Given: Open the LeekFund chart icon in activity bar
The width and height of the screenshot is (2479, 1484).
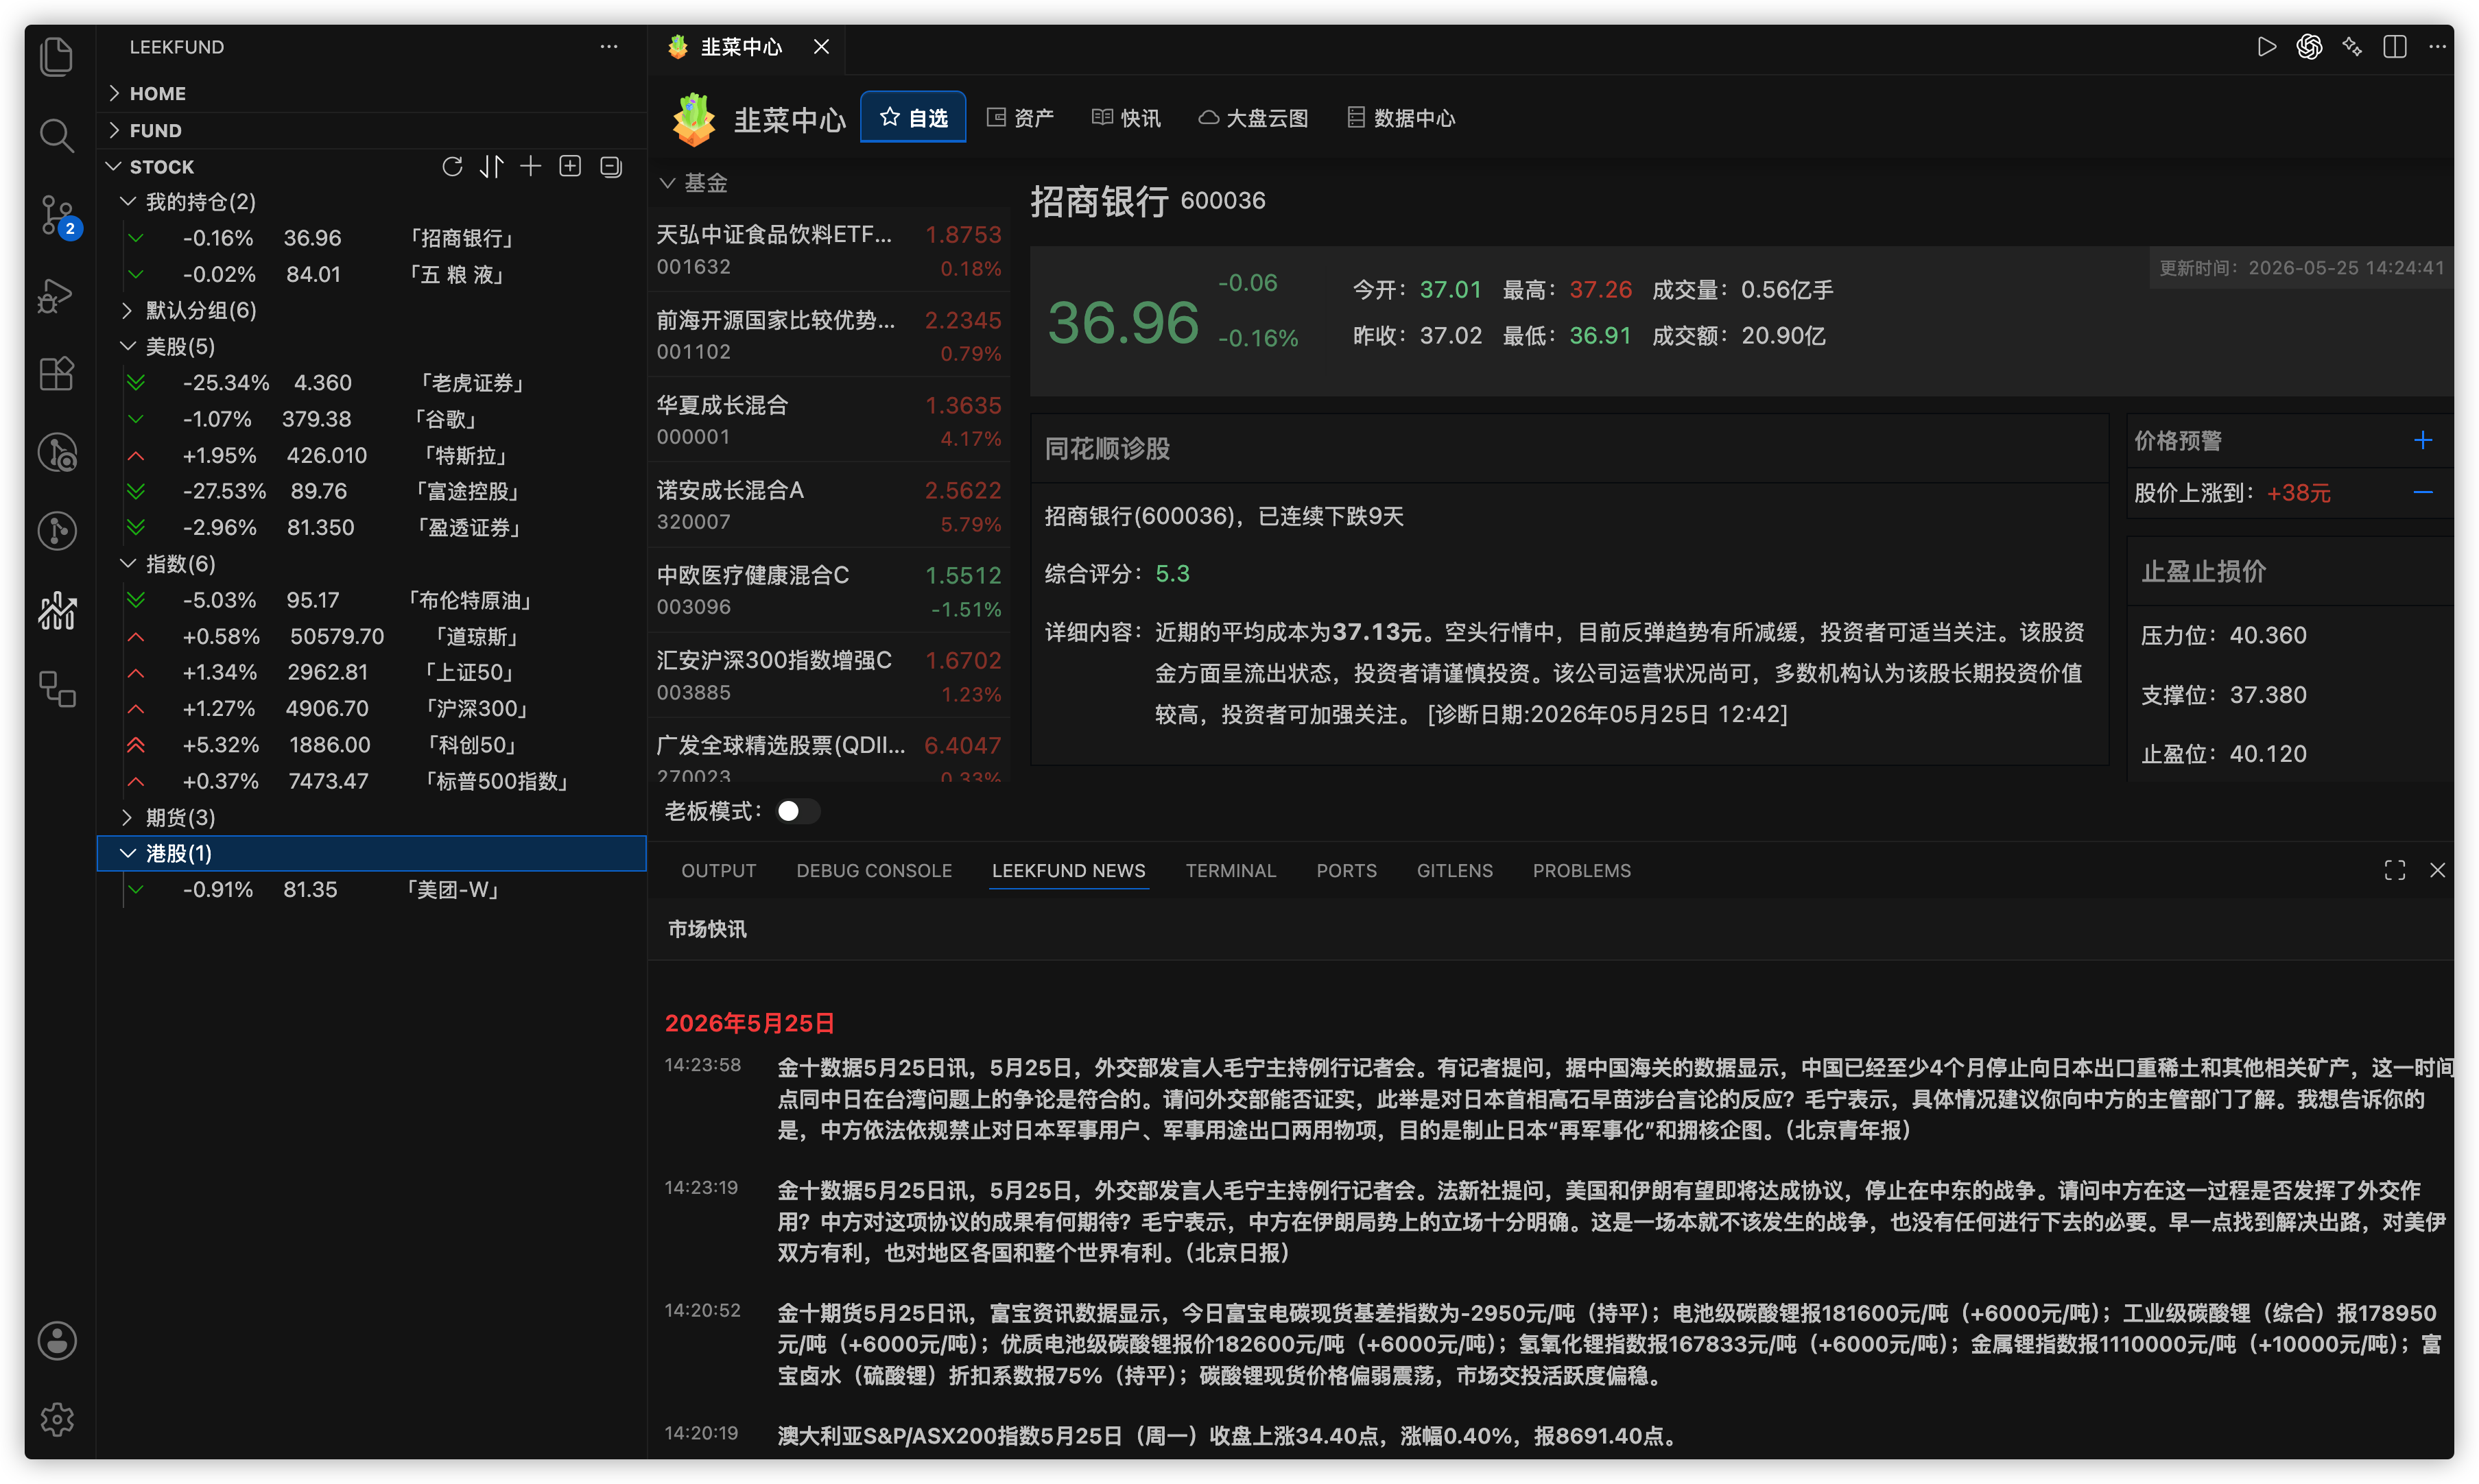Looking at the screenshot, I should [x=57, y=610].
